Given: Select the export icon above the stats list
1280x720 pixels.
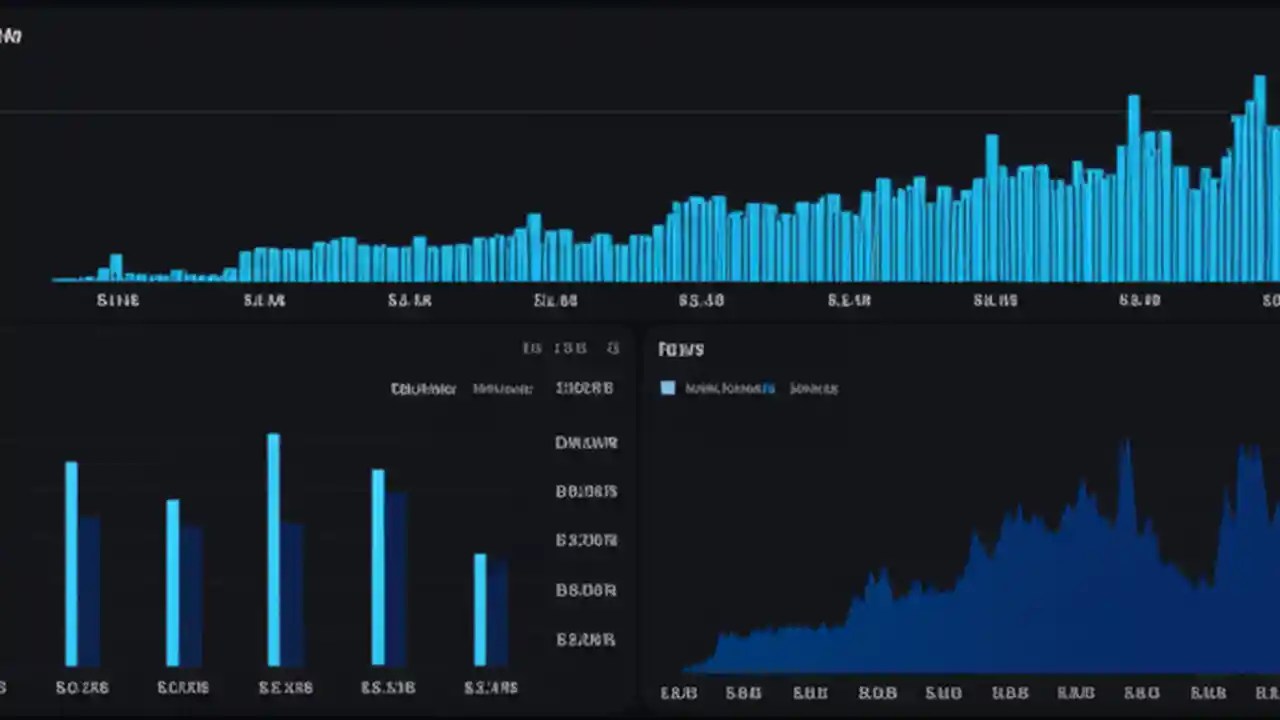Looking at the screenshot, I should 613,348.
